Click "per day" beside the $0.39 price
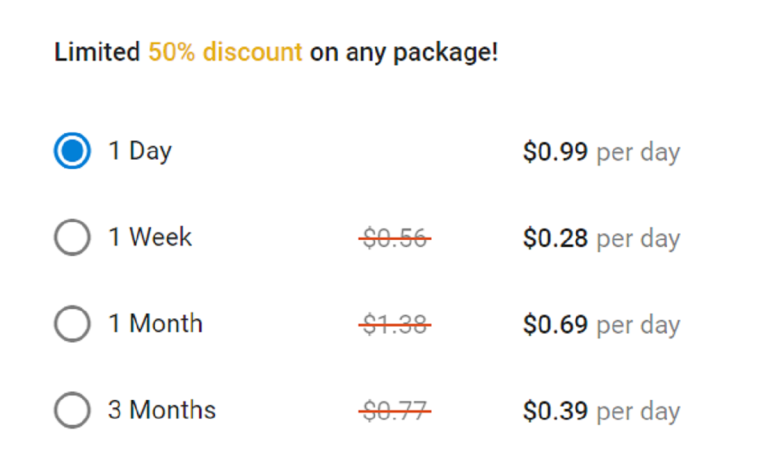The image size is (768, 462). click(638, 411)
